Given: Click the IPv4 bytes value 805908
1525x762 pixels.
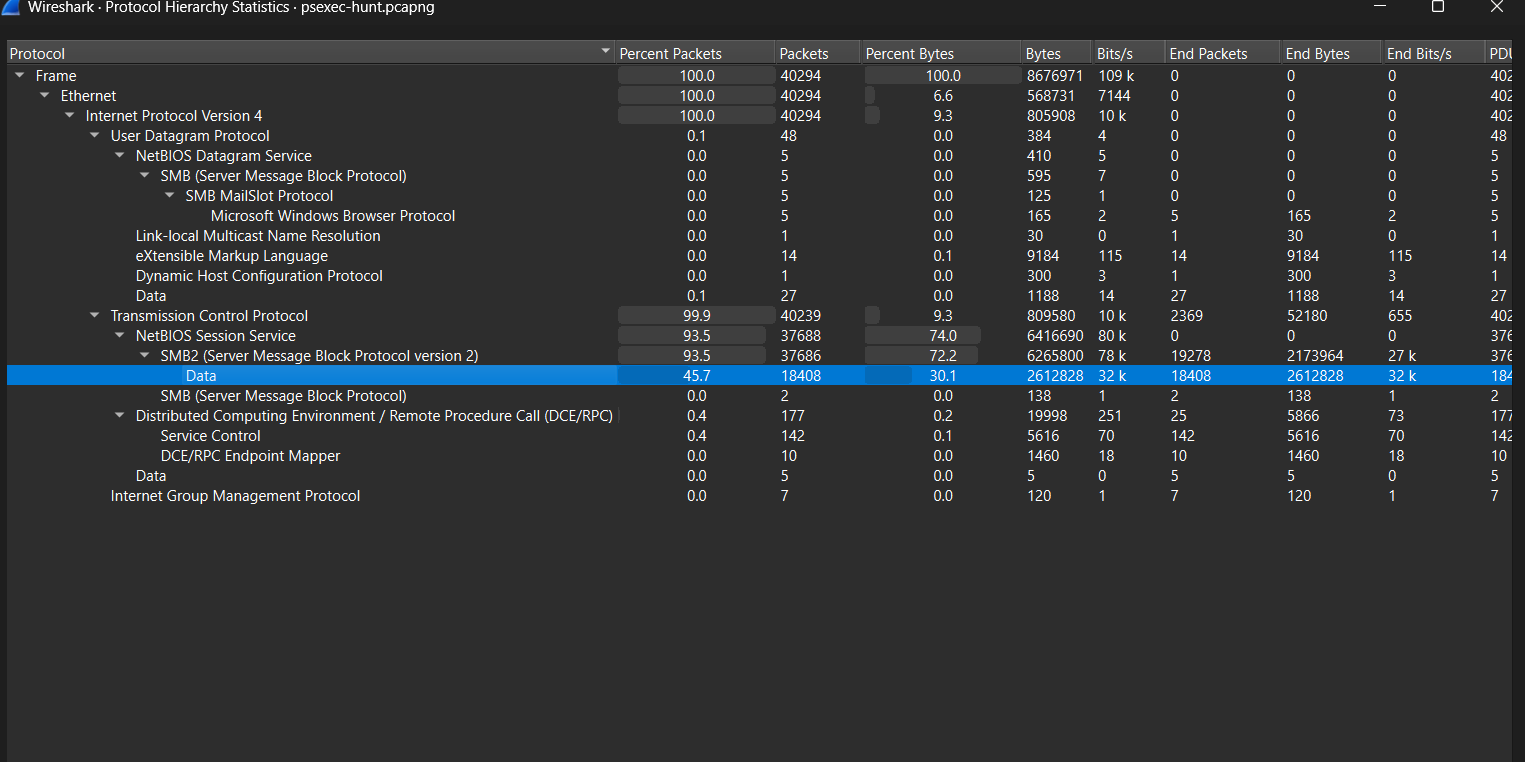Looking at the screenshot, I should click(x=1050, y=116).
